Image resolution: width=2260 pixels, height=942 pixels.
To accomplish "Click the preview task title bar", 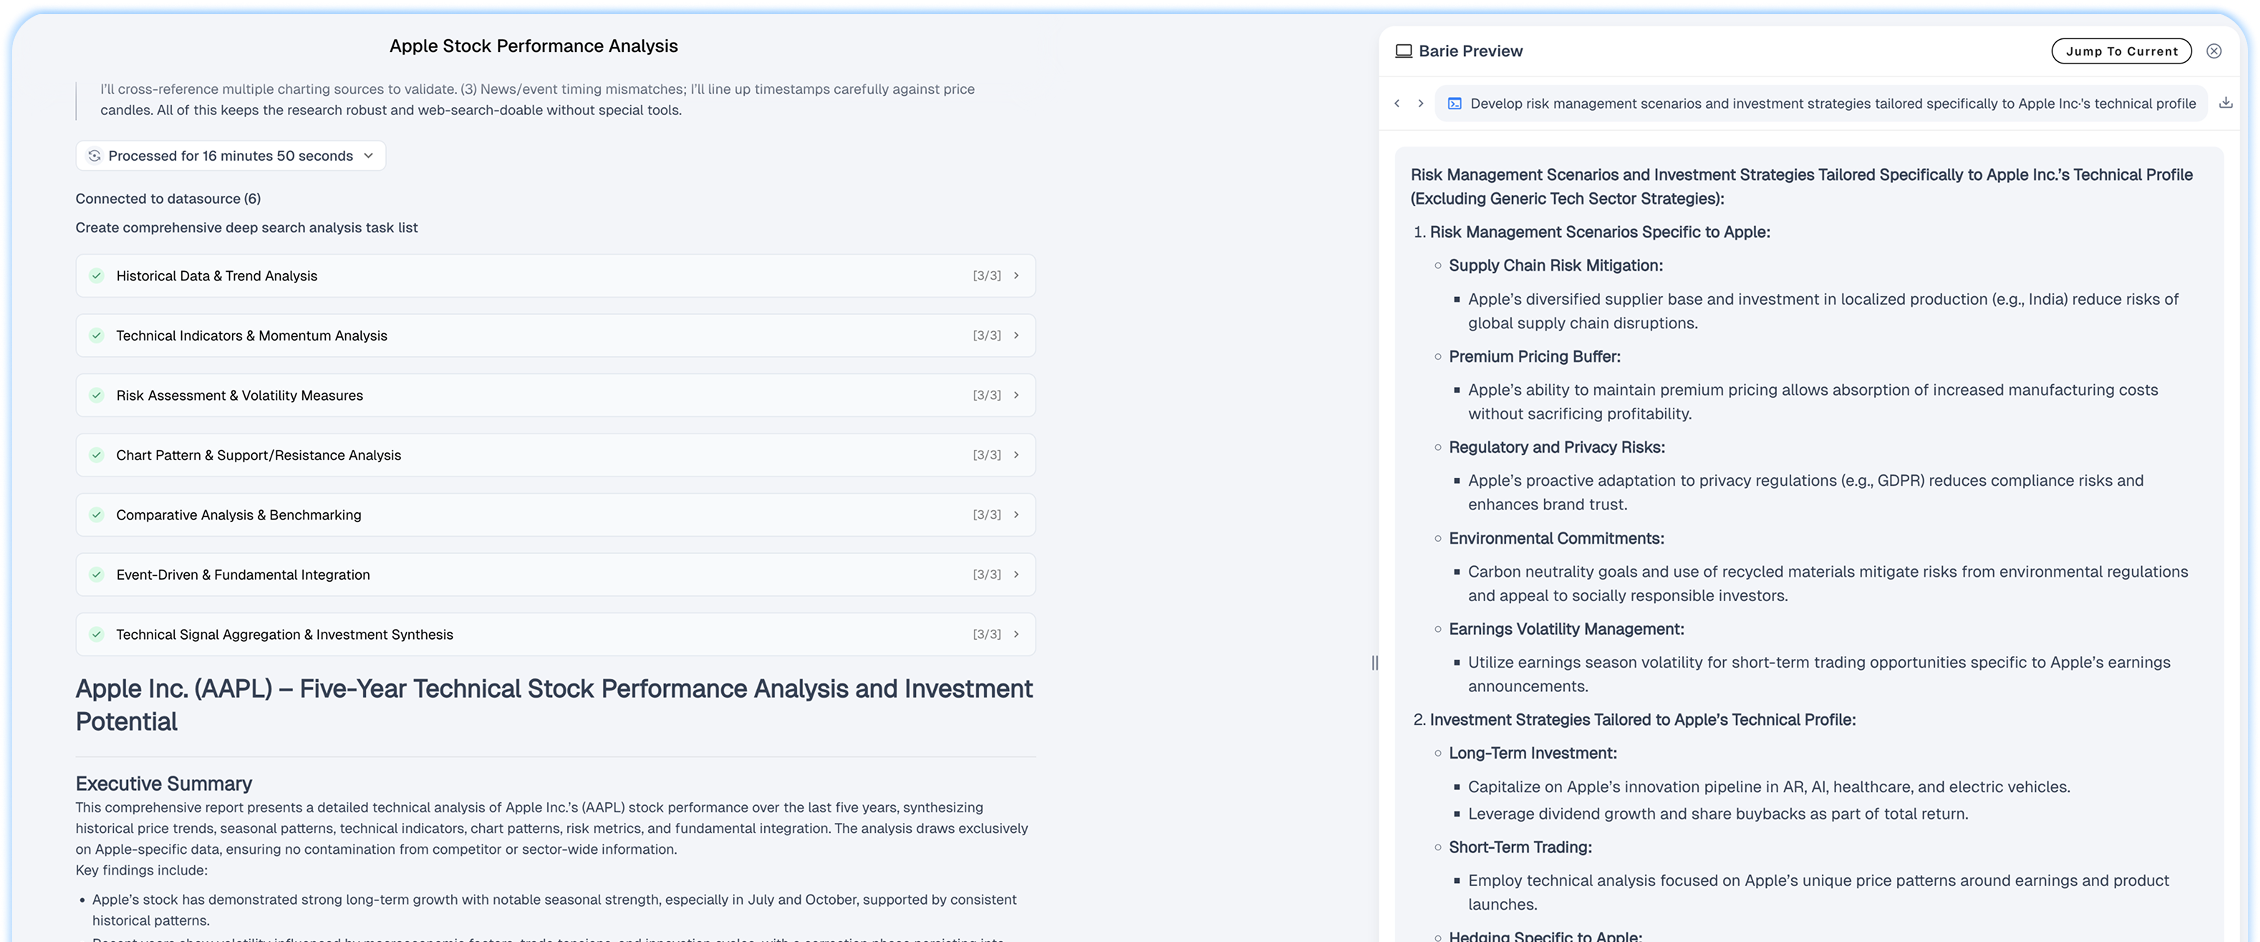I will [1832, 104].
